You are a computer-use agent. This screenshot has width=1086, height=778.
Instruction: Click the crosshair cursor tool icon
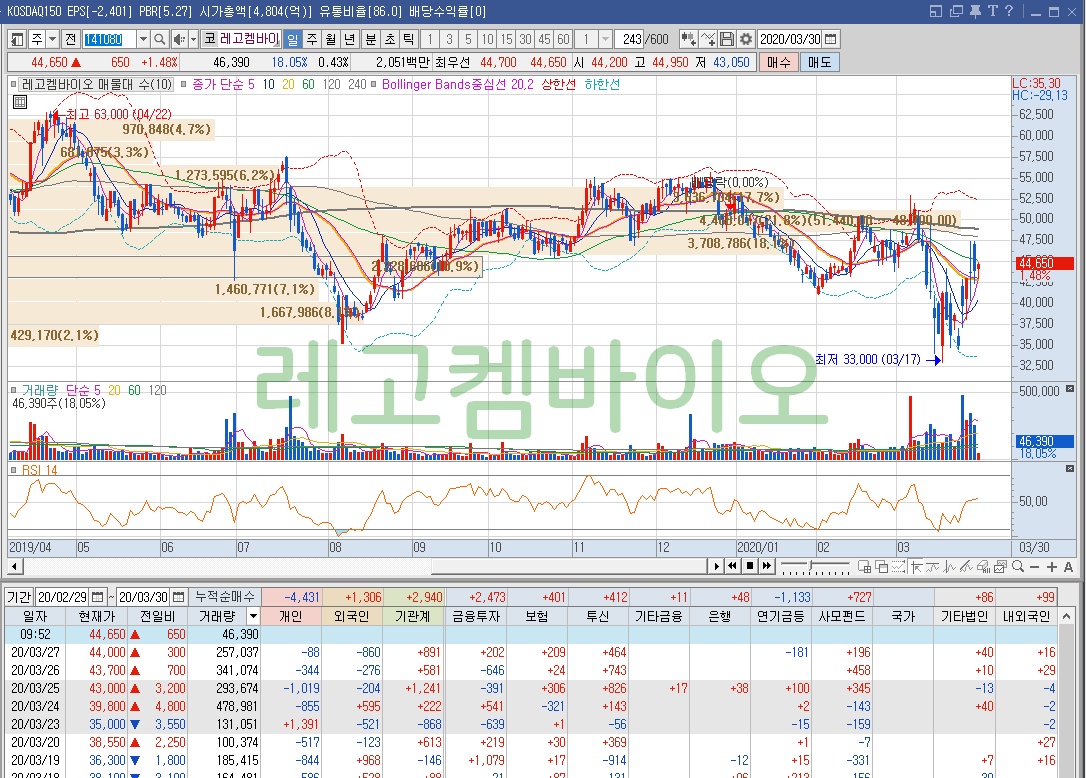click(x=916, y=566)
